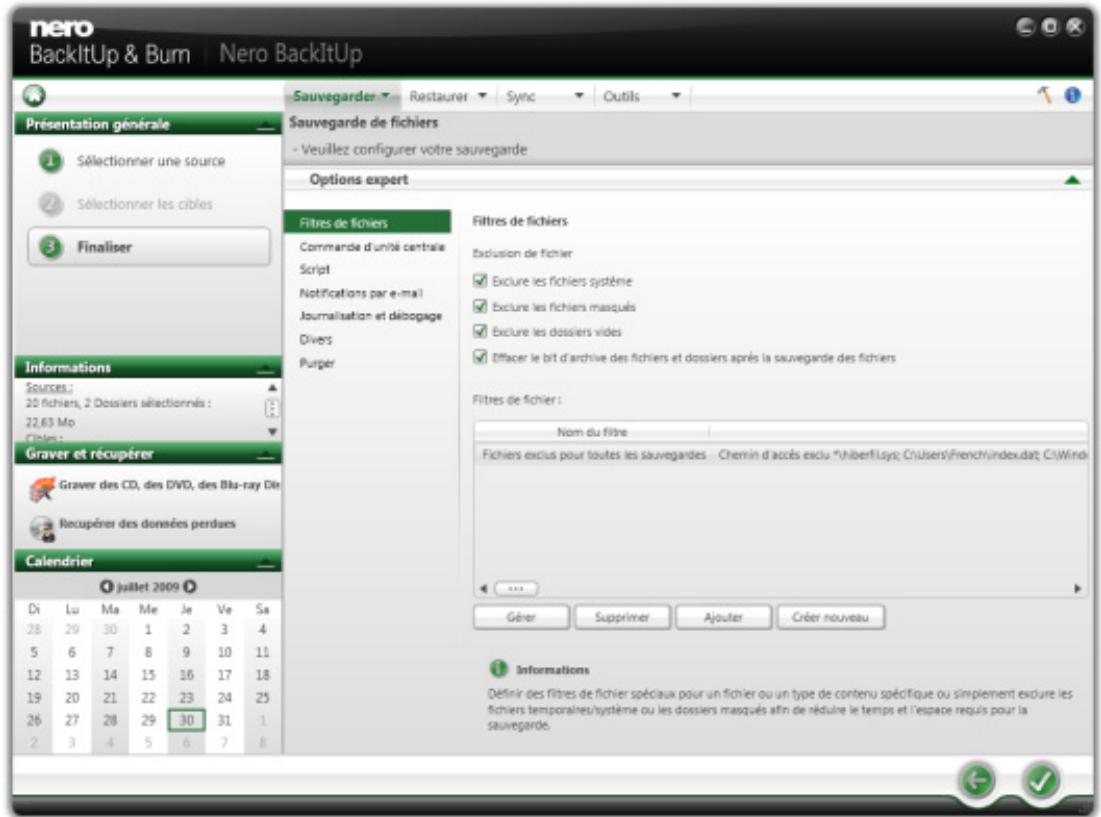Image resolution: width=1101 pixels, height=817 pixels.
Task: Click Sélectionner une source step
Action: pyautogui.click(x=151, y=161)
